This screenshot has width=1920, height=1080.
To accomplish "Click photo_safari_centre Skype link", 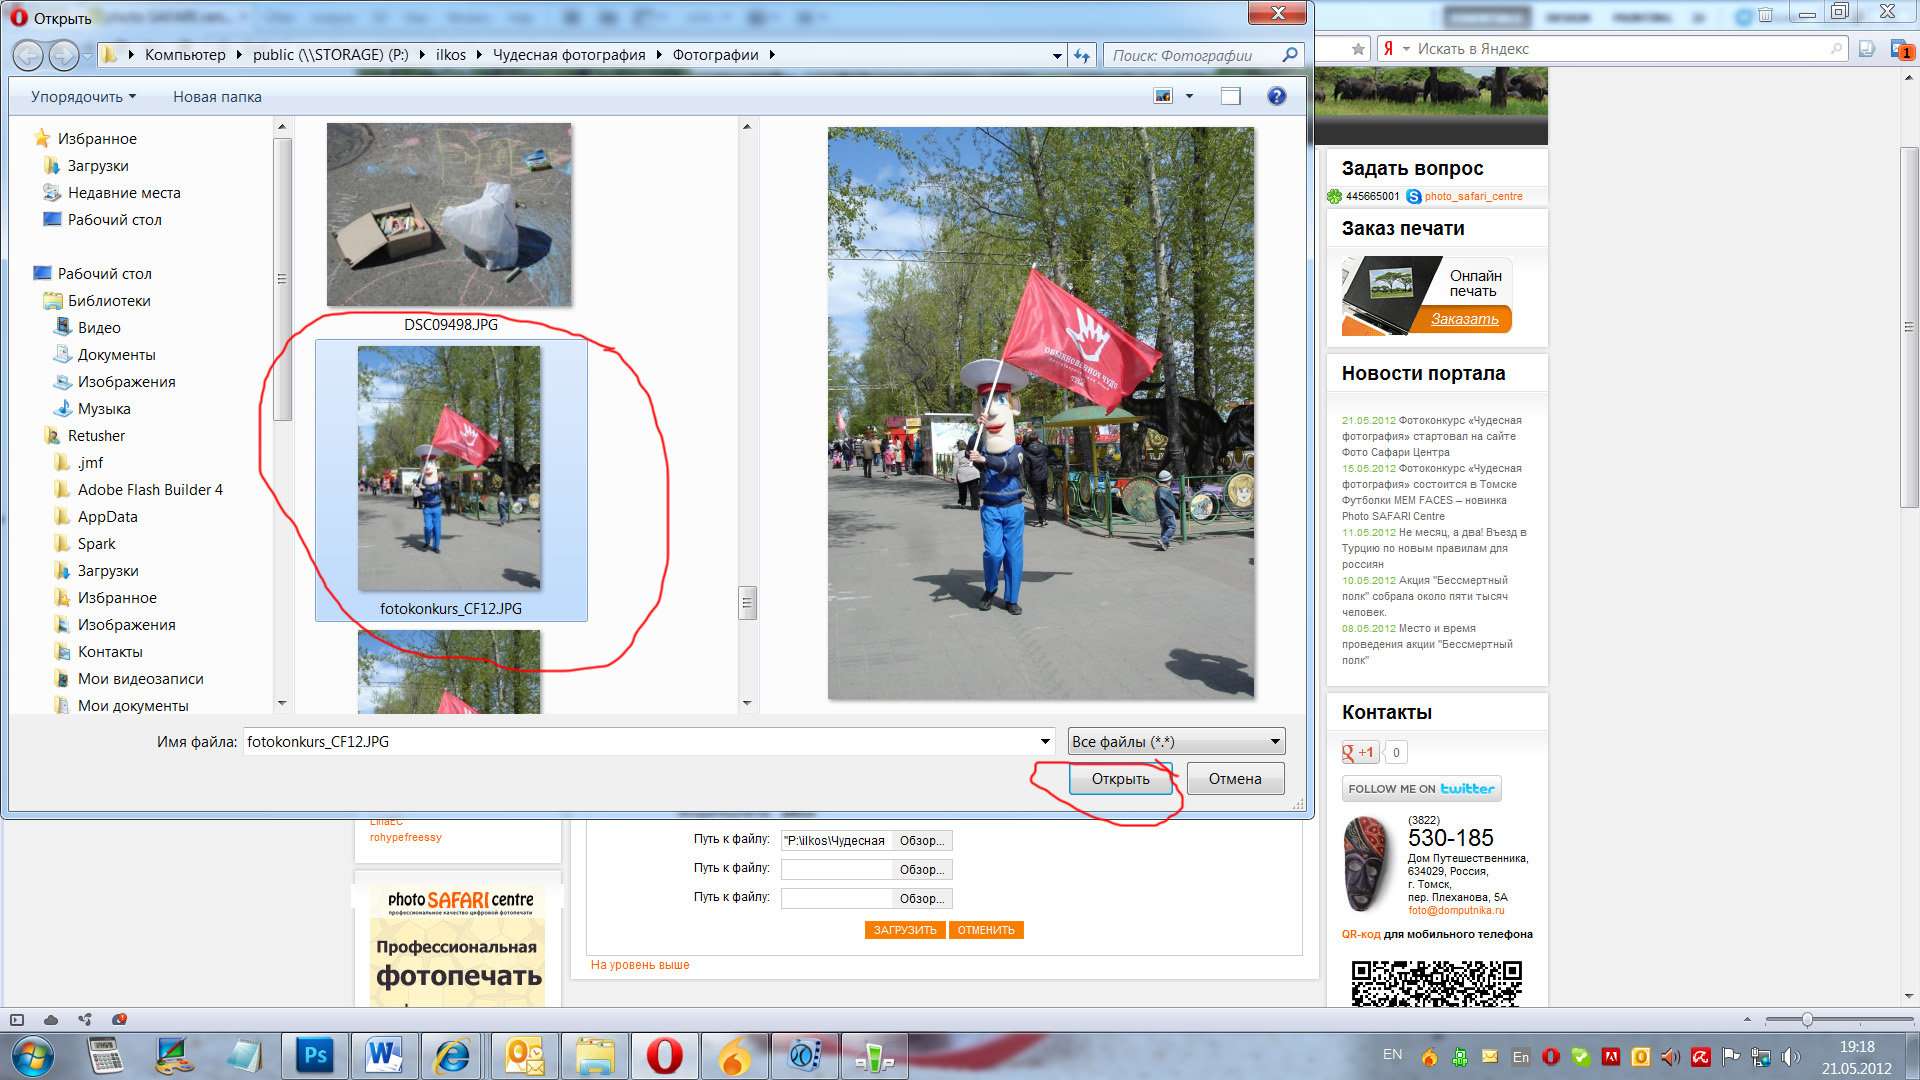I will (1473, 196).
